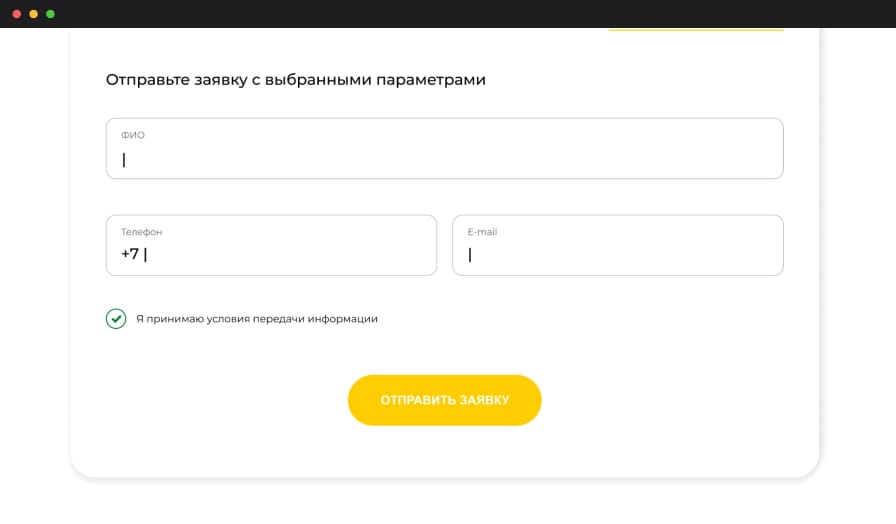The height and width of the screenshot is (524, 896).
Task: Click the ФИО full name input field
Action: point(444,149)
